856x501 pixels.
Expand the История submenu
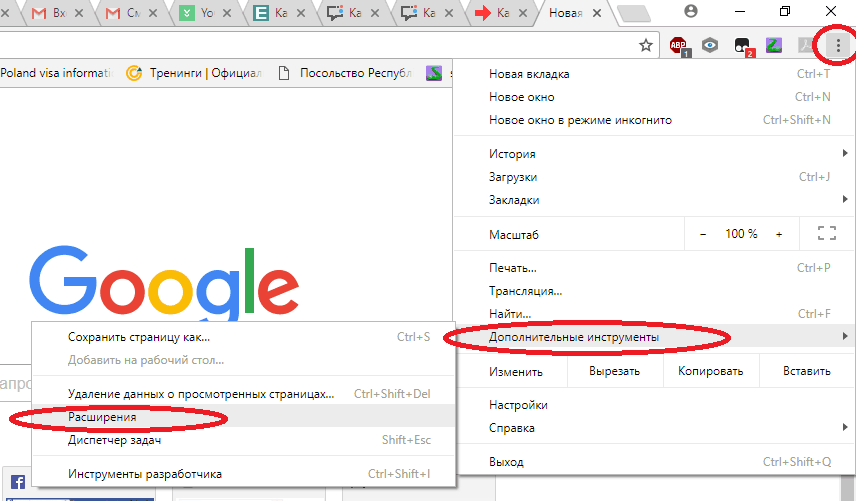pos(660,154)
